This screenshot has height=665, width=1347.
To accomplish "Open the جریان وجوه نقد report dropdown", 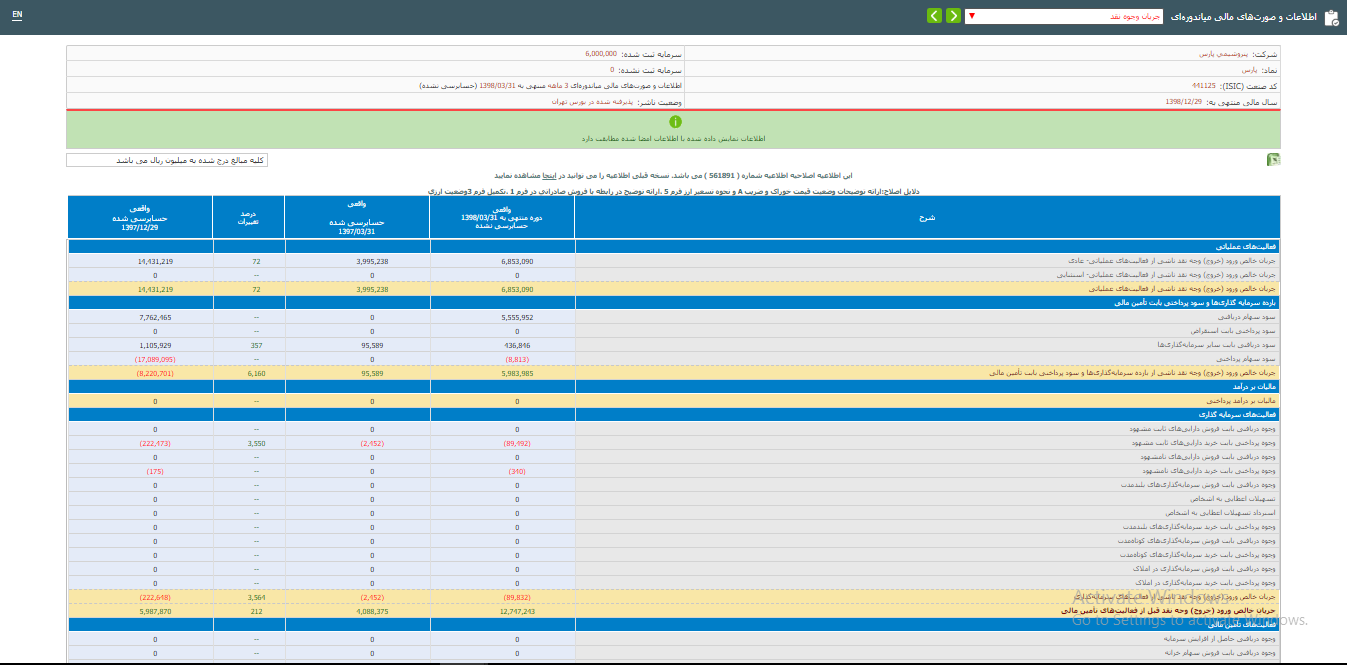I will point(1064,16).
